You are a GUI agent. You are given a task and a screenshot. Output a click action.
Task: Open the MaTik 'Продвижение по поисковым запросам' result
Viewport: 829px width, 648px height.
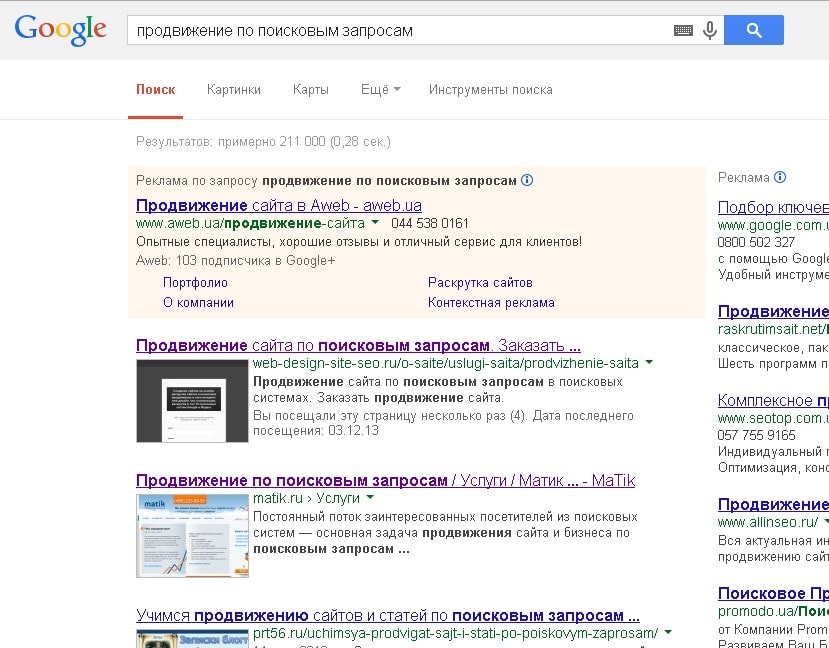385,480
